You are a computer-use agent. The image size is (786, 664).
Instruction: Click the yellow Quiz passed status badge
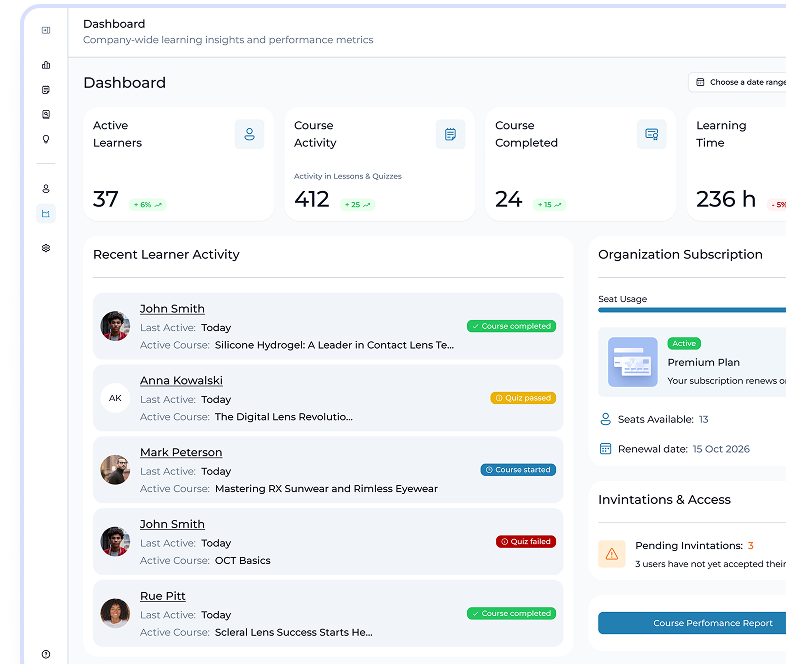(522, 398)
